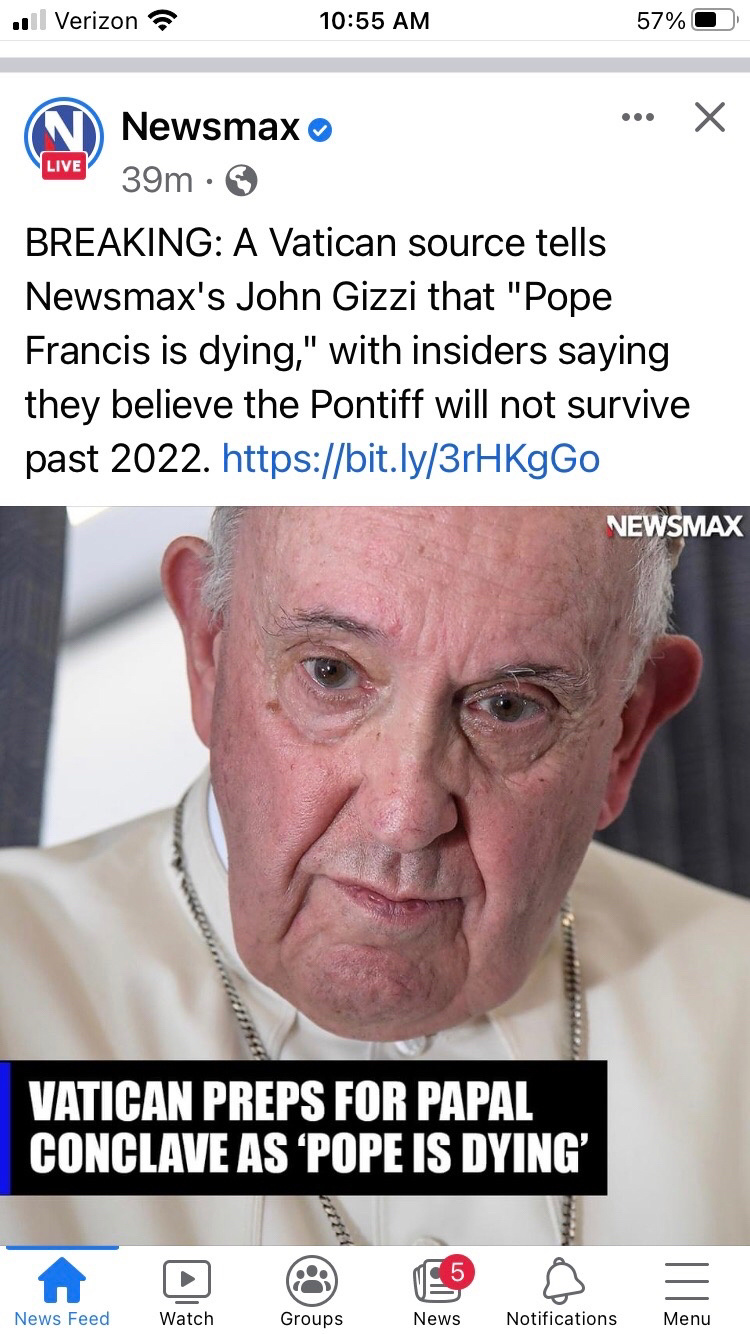Open the Newsmax profile picture
The image size is (750, 1334).
[63, 140]
